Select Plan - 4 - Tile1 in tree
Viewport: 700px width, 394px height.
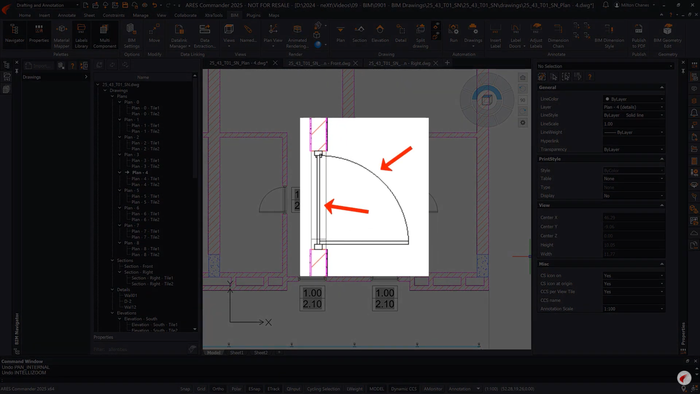145,178
